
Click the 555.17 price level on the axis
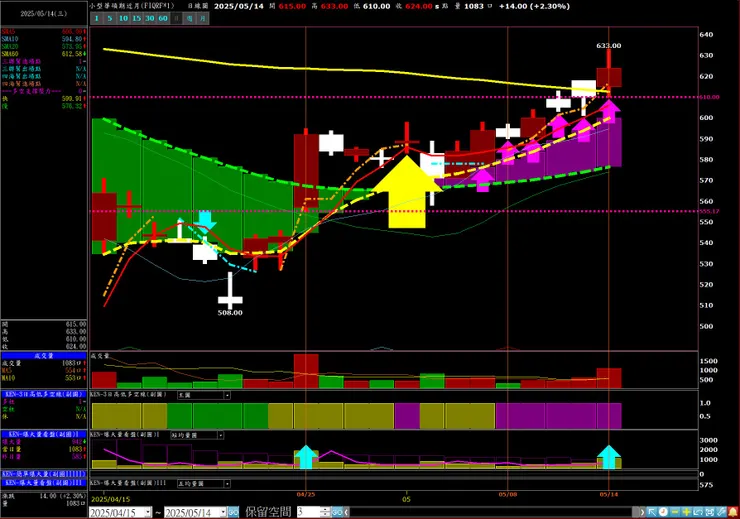coord(709,211)
